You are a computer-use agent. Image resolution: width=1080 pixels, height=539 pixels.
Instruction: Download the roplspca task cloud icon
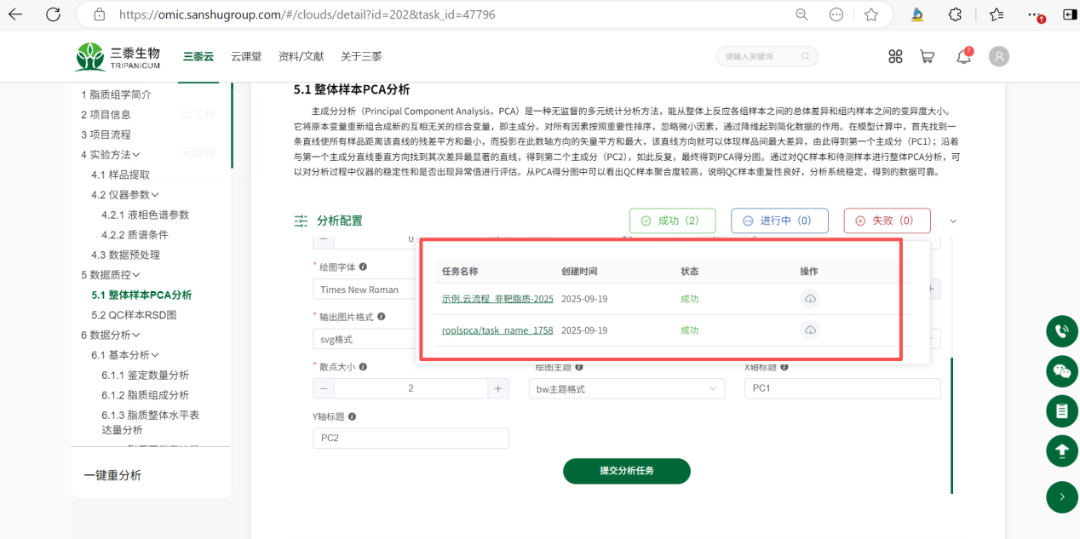pos(810,330)
